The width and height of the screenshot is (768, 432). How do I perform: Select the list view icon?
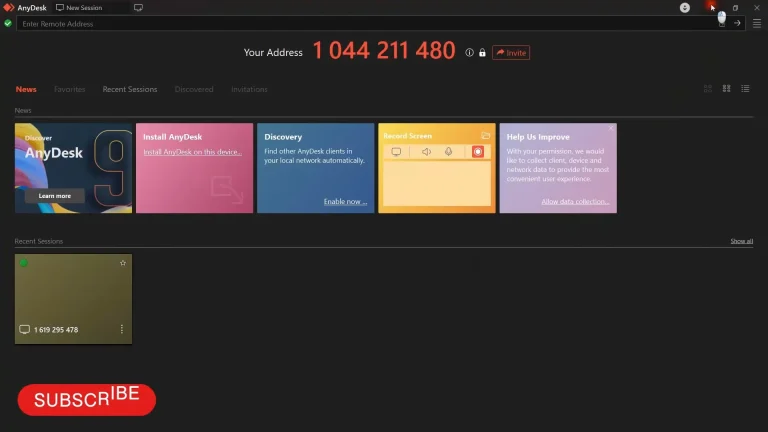point(745,89)
